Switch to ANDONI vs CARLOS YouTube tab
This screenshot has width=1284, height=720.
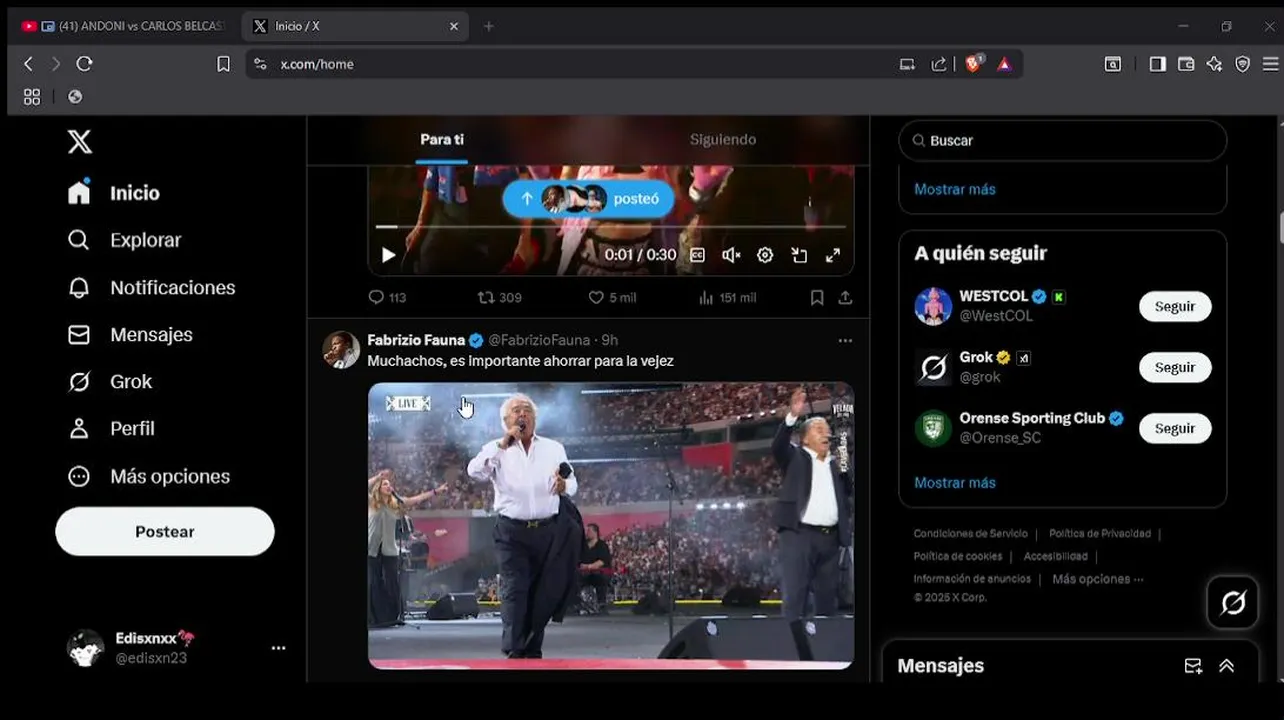click(x=122, y=26)
